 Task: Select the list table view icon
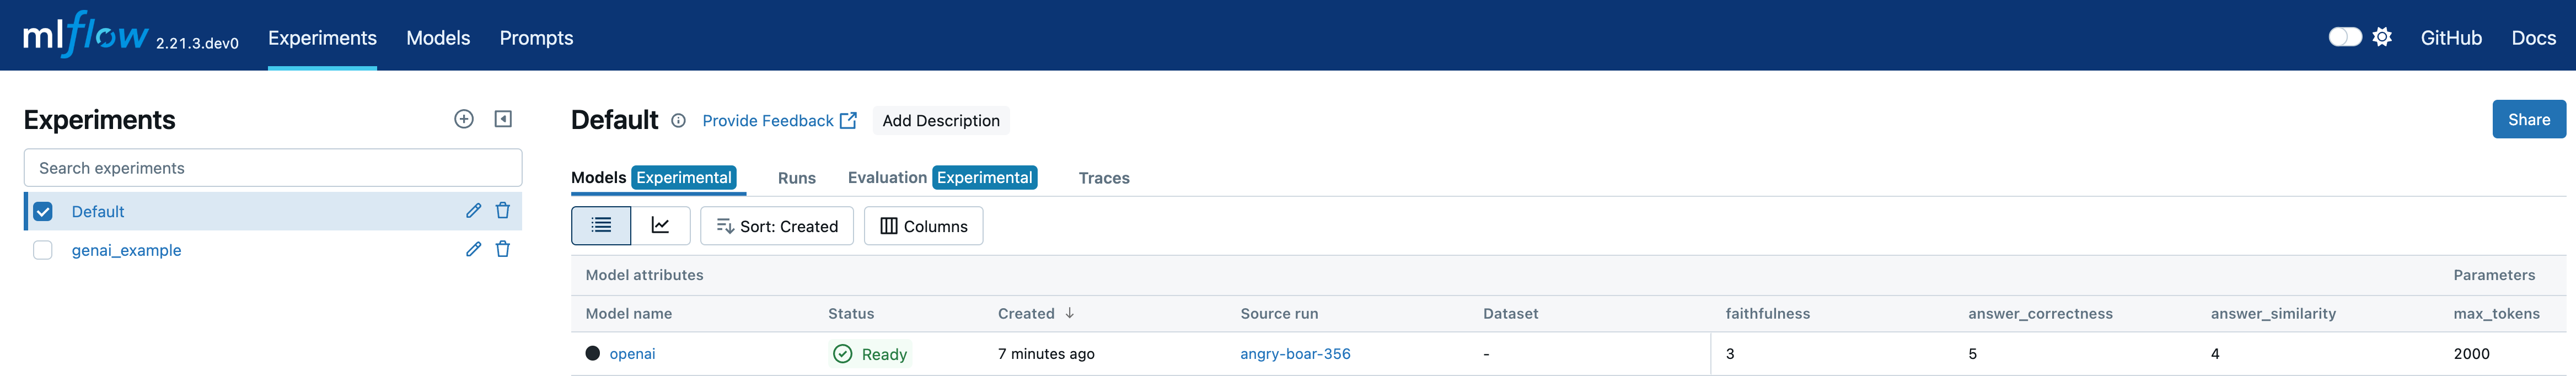click(601, 226)
